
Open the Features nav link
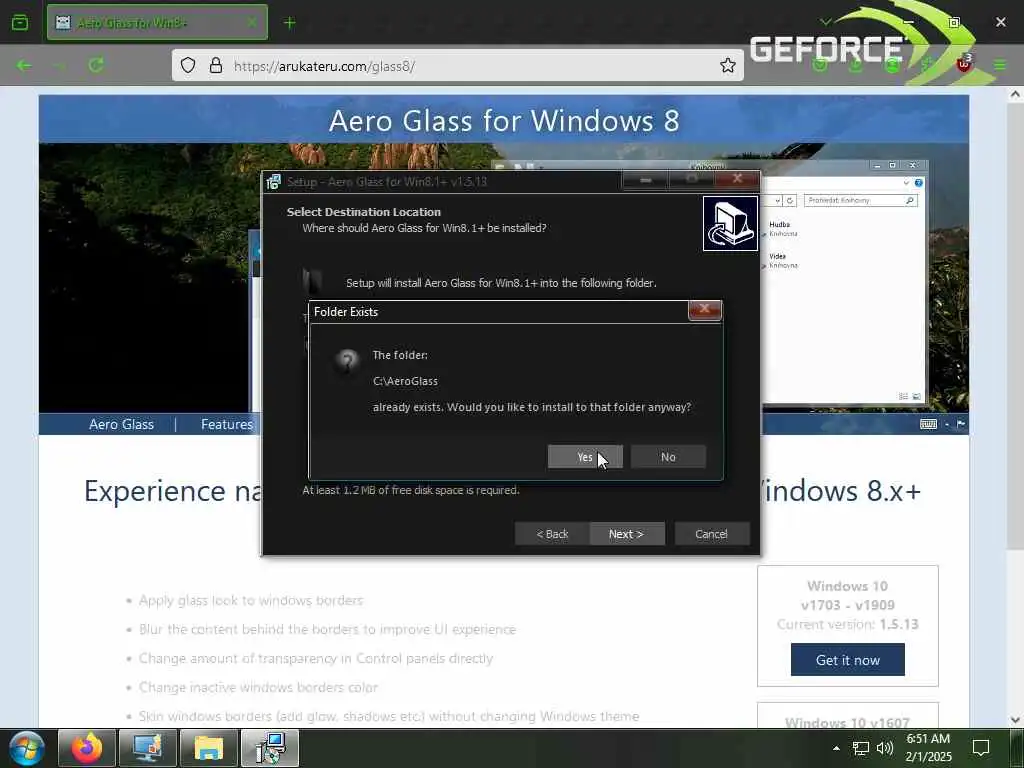227,424
